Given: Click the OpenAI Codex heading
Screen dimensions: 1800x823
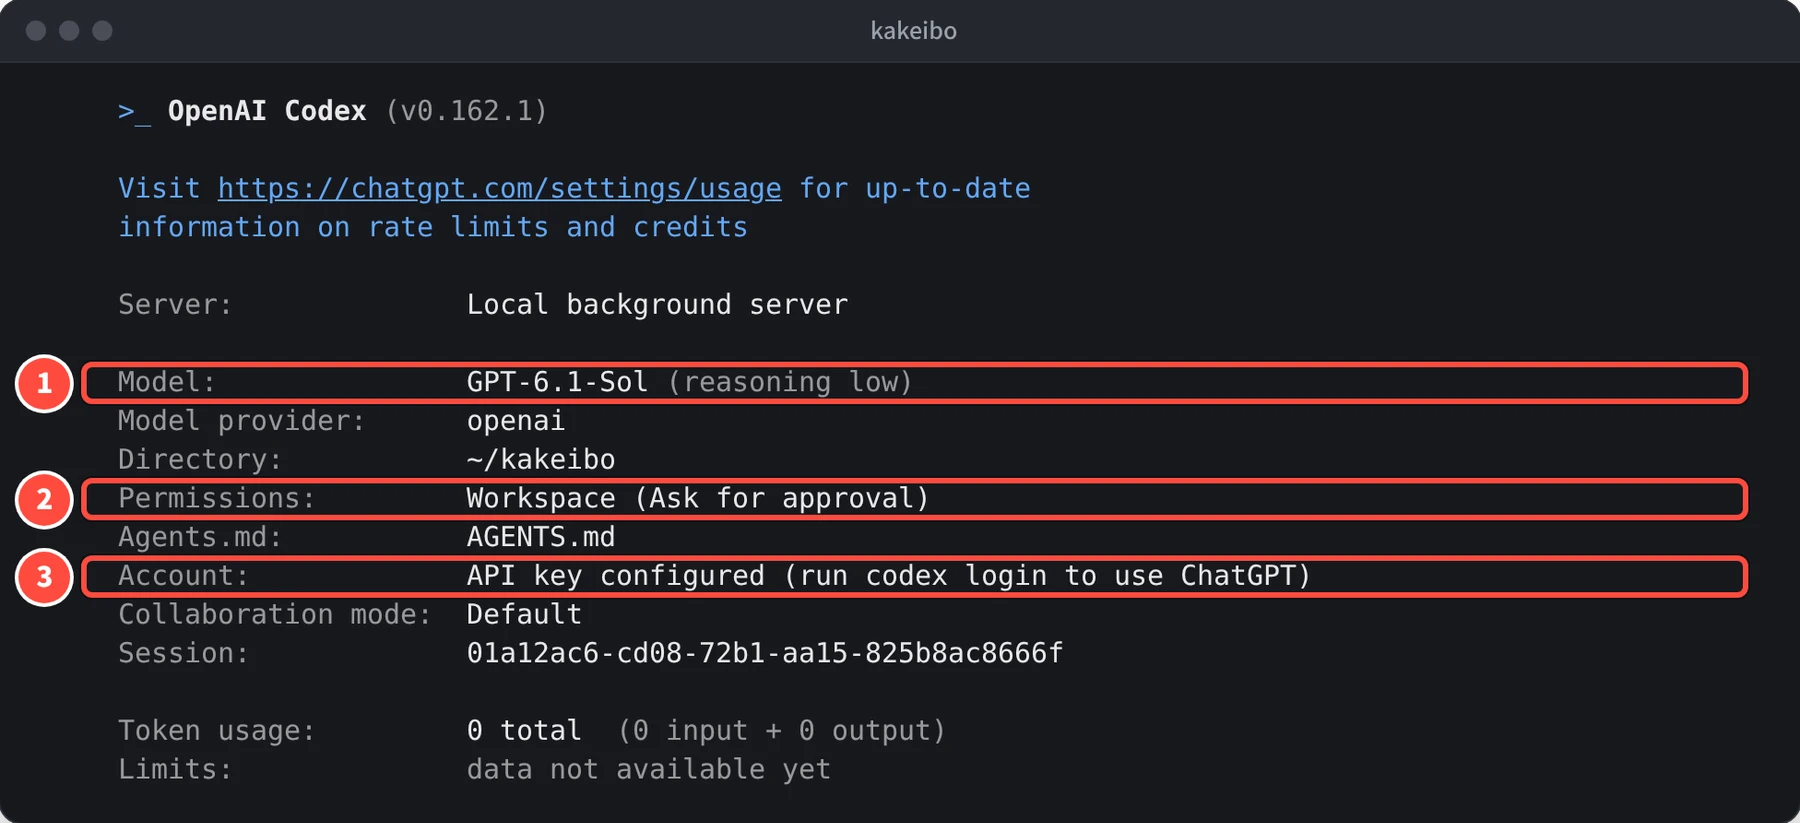Looking at the screenshot, I should [x=267, y=110].
